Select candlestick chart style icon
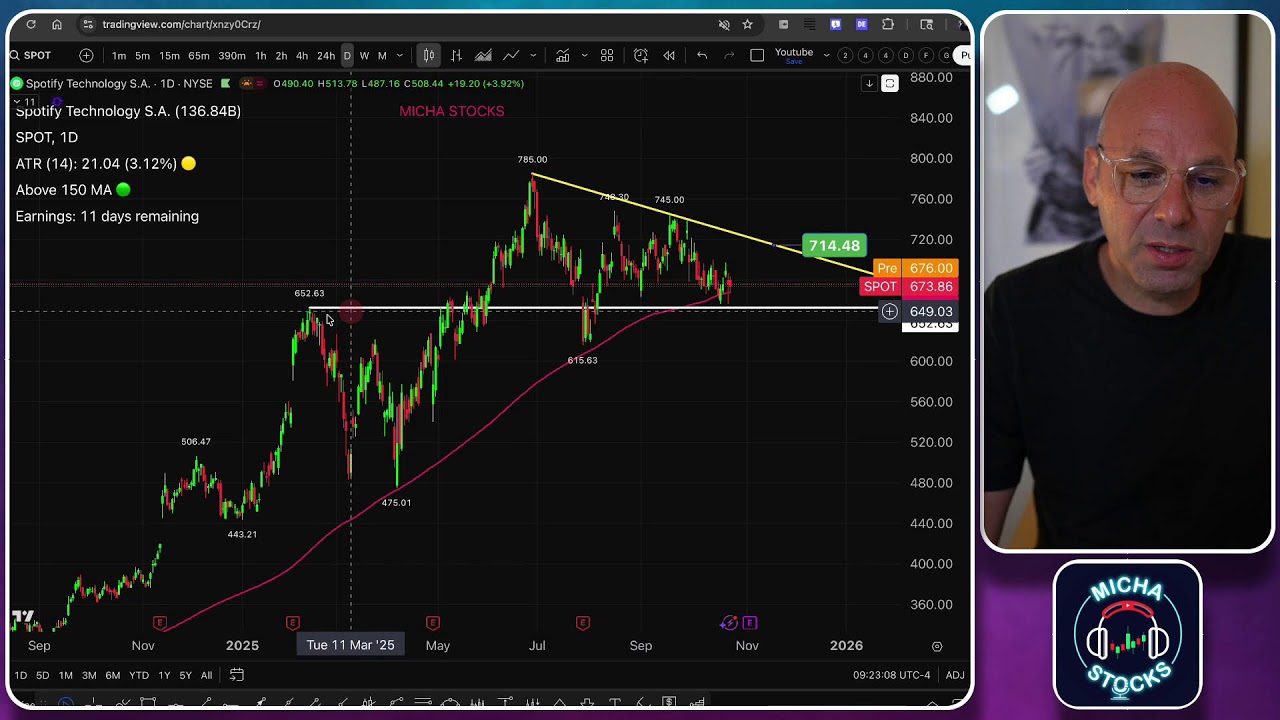The width and height of the screenshot is (1280, 720). pyautogui.click(x=428, y=55)
